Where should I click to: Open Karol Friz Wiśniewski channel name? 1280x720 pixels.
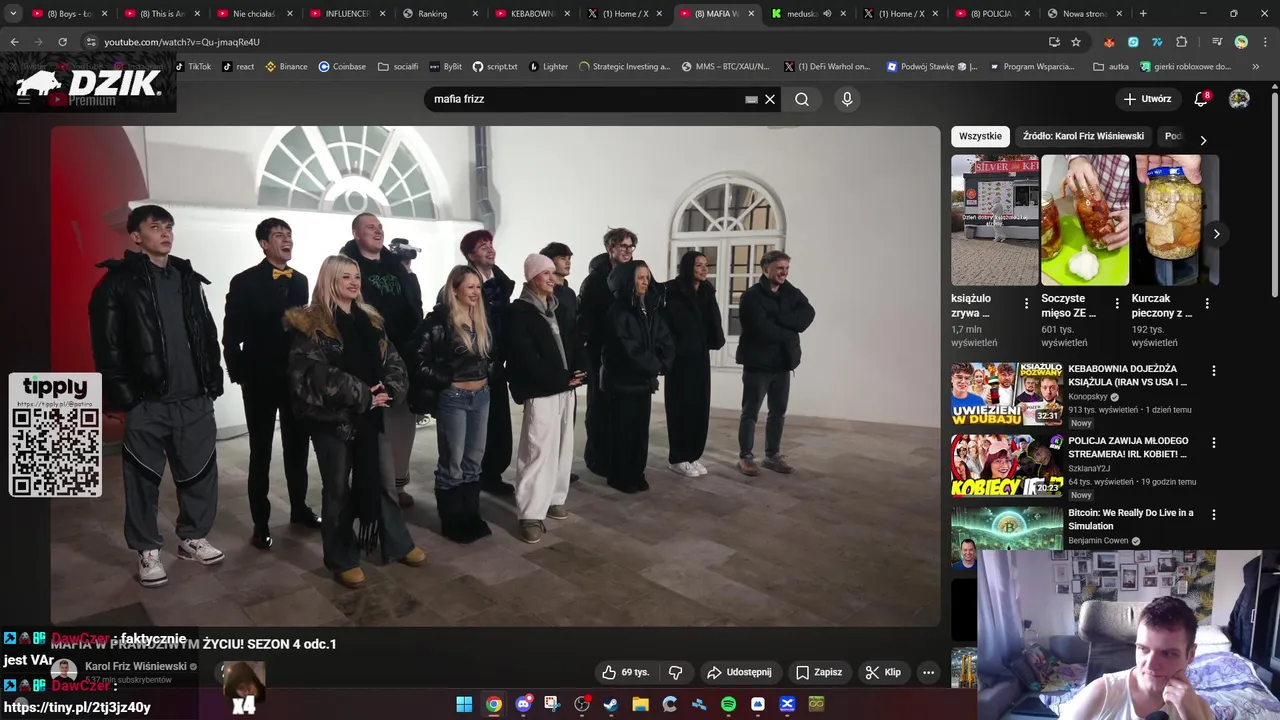pyautogui.click(x=136, y=666)
